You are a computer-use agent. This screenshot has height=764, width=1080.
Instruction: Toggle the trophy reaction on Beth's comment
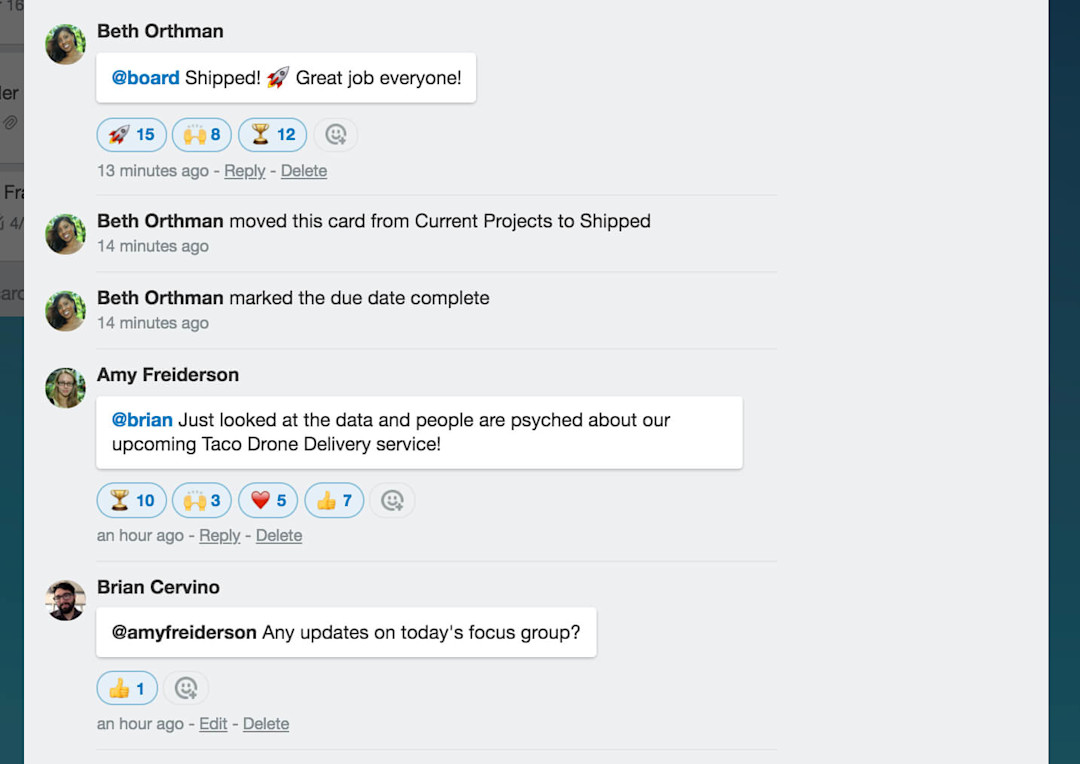[272, 134]
